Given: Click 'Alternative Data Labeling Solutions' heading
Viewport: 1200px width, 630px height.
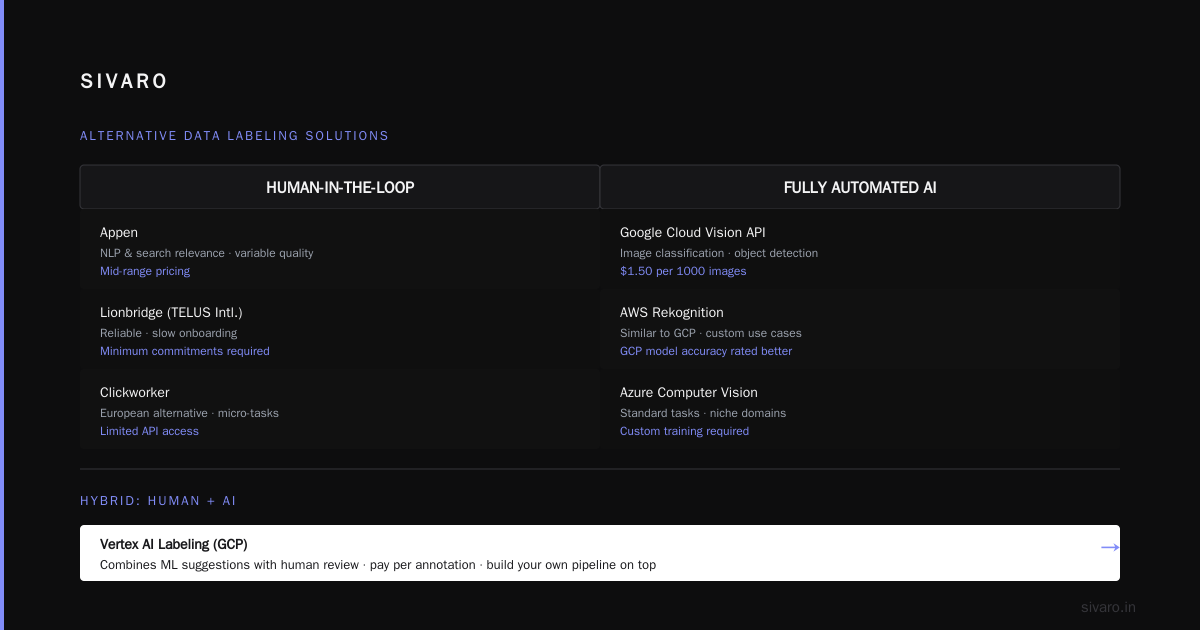Looking at the screenshot, I should click(235, 136).
